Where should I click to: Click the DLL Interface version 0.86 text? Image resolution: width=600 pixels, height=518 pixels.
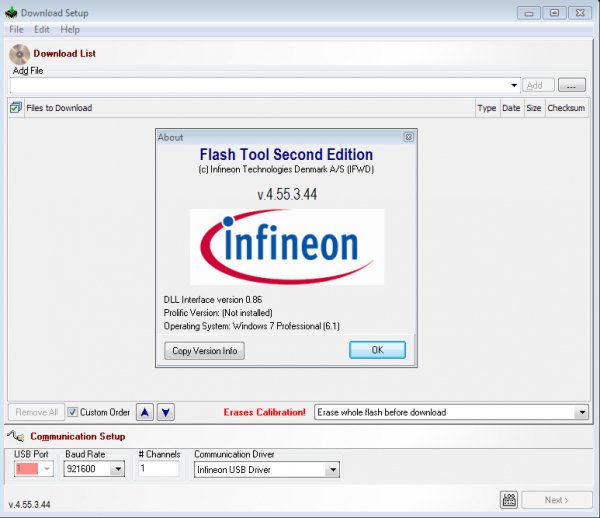click(213, 300)
